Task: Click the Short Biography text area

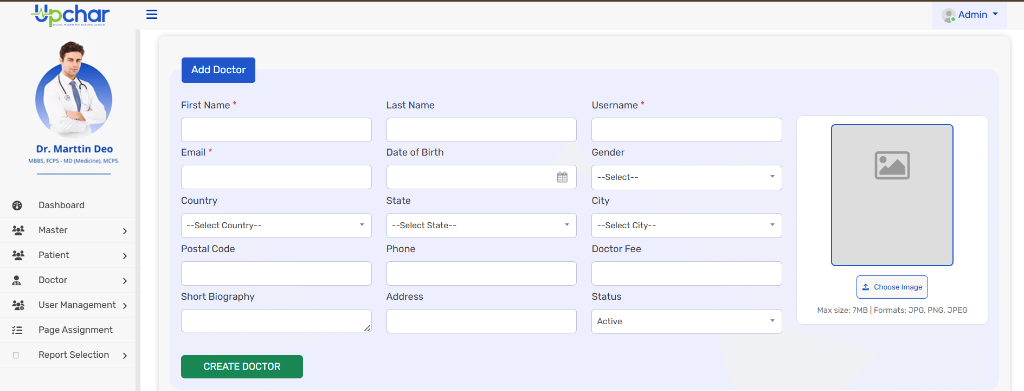Action: click(276, 321)
